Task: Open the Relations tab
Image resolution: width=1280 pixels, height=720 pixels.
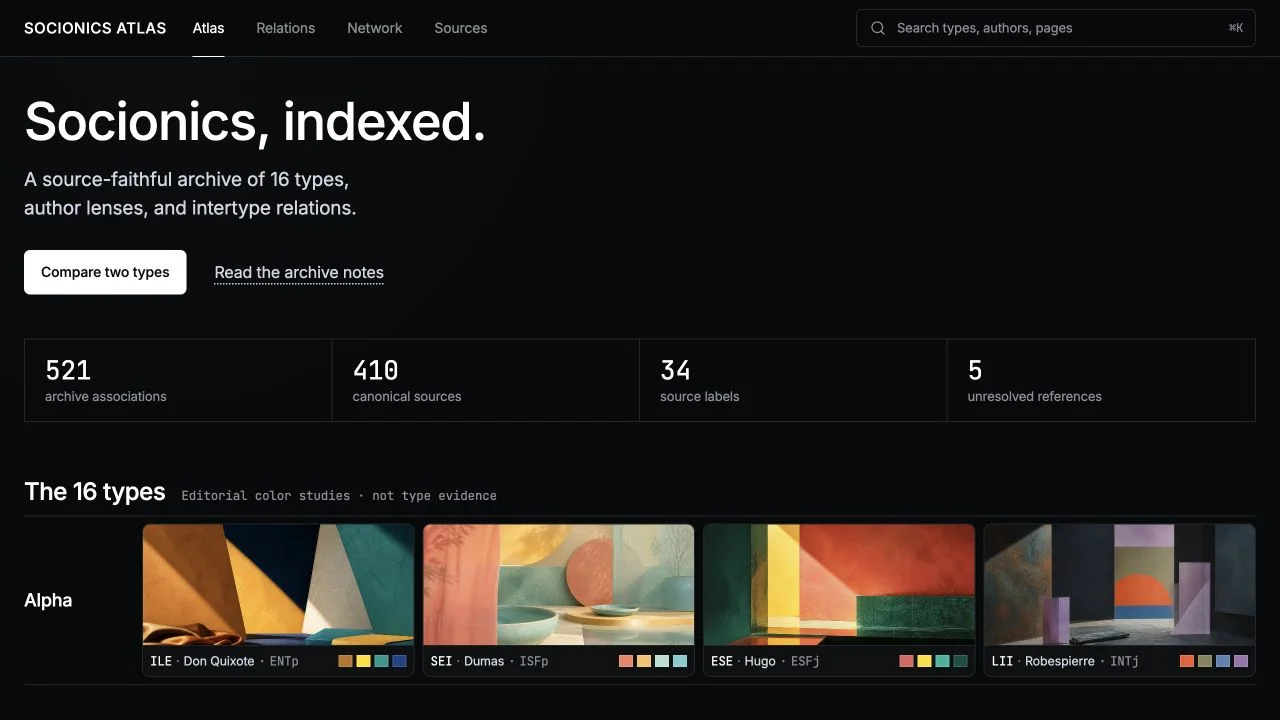Action: (x=285, y=28)
